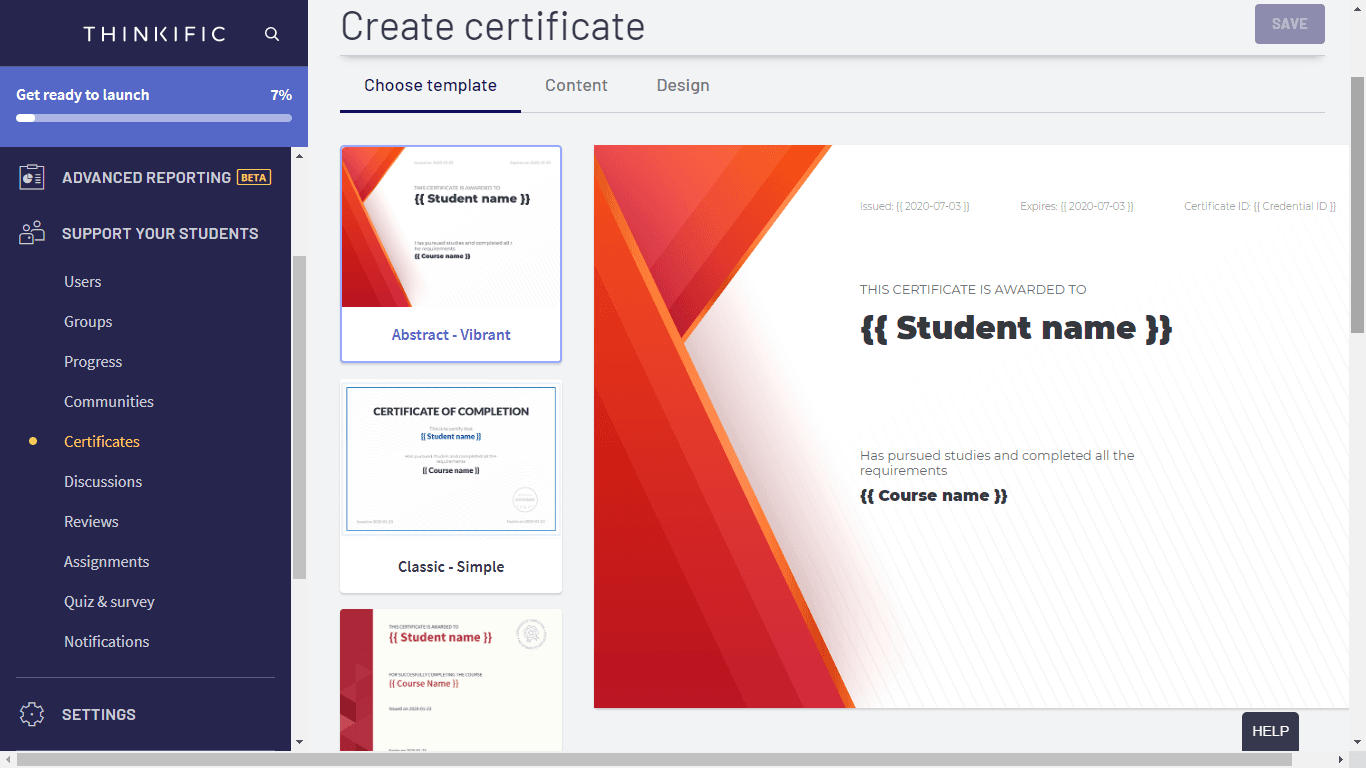Click the search magnifier icon
The height and width of the screenshot is (776, 1366).
pyautogui.click(x=272, y=34)
